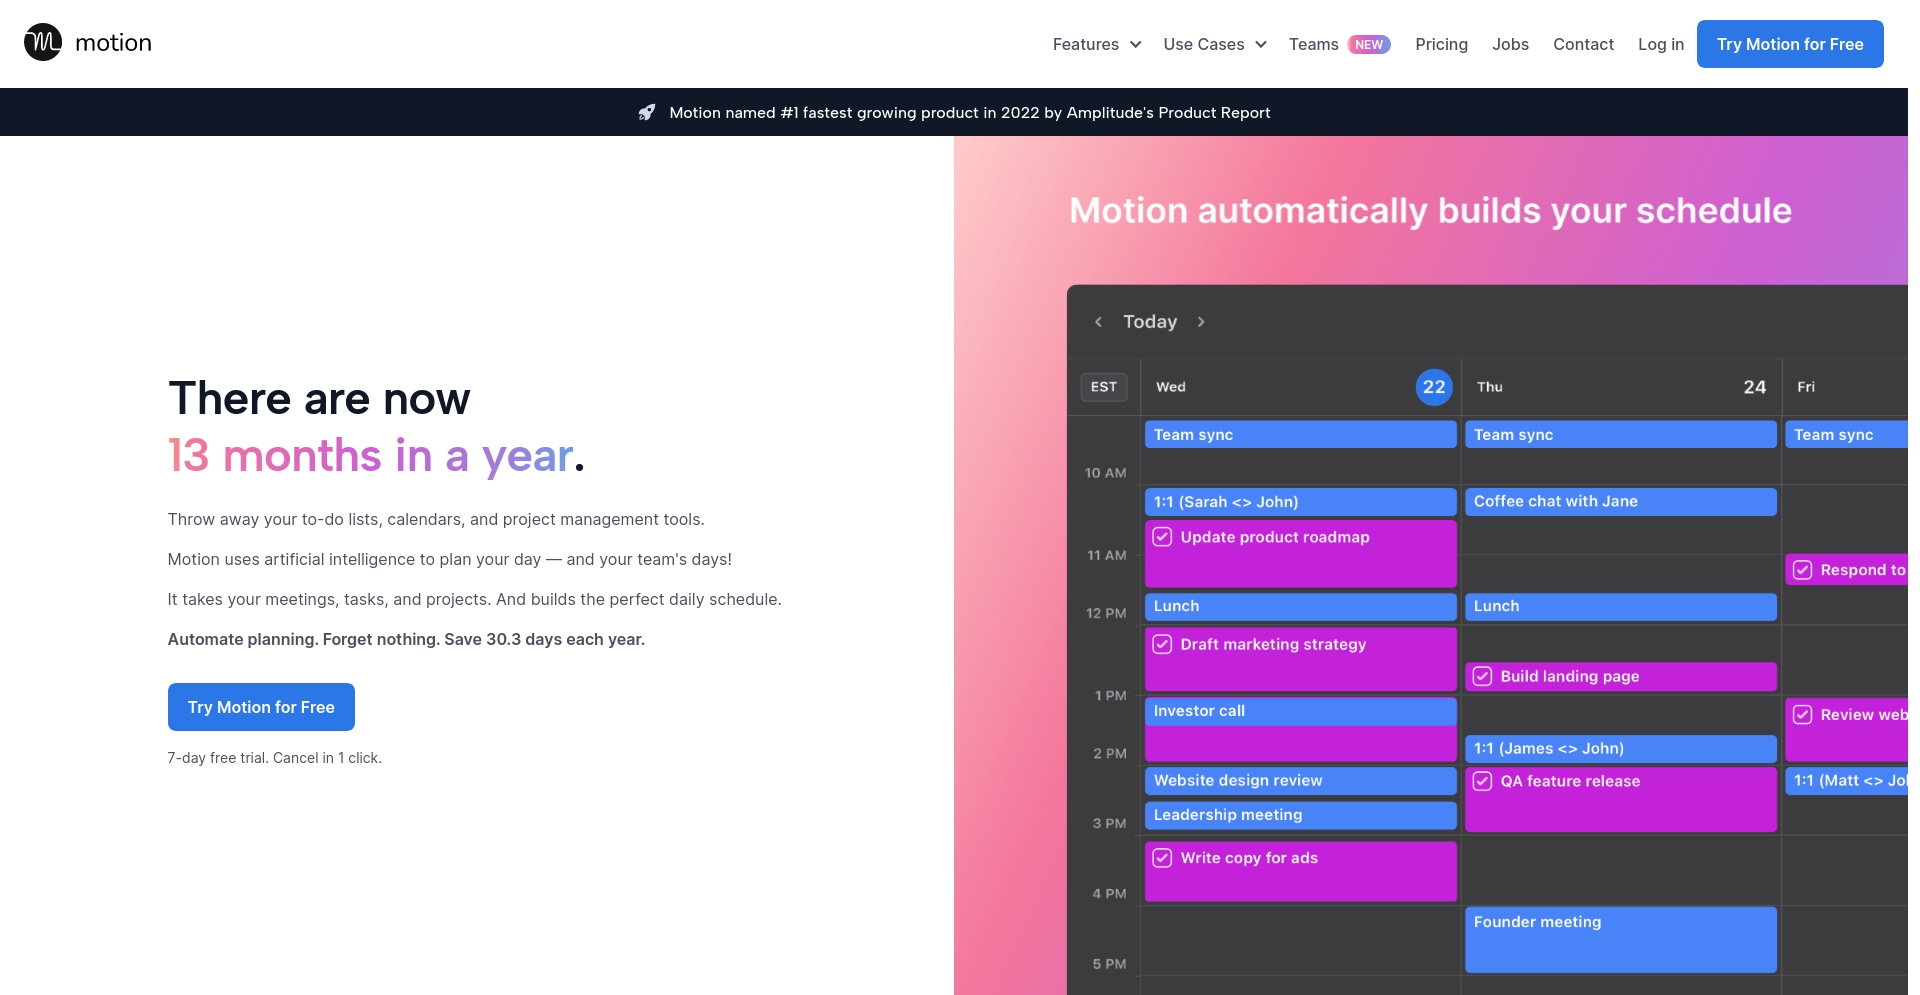The width and height of the screenshot is (1920, 995).
Task: Click the Thu column header
Action: coord(1489,387)
